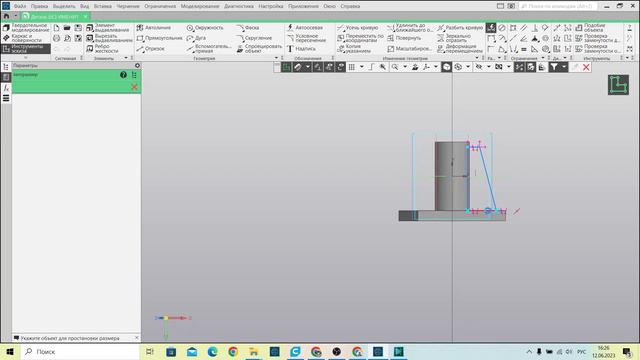The width and height of the screenshot is (640, 360).
Task: Open the zoom magnifier dropdown arrow
Action: coord(404,67)
